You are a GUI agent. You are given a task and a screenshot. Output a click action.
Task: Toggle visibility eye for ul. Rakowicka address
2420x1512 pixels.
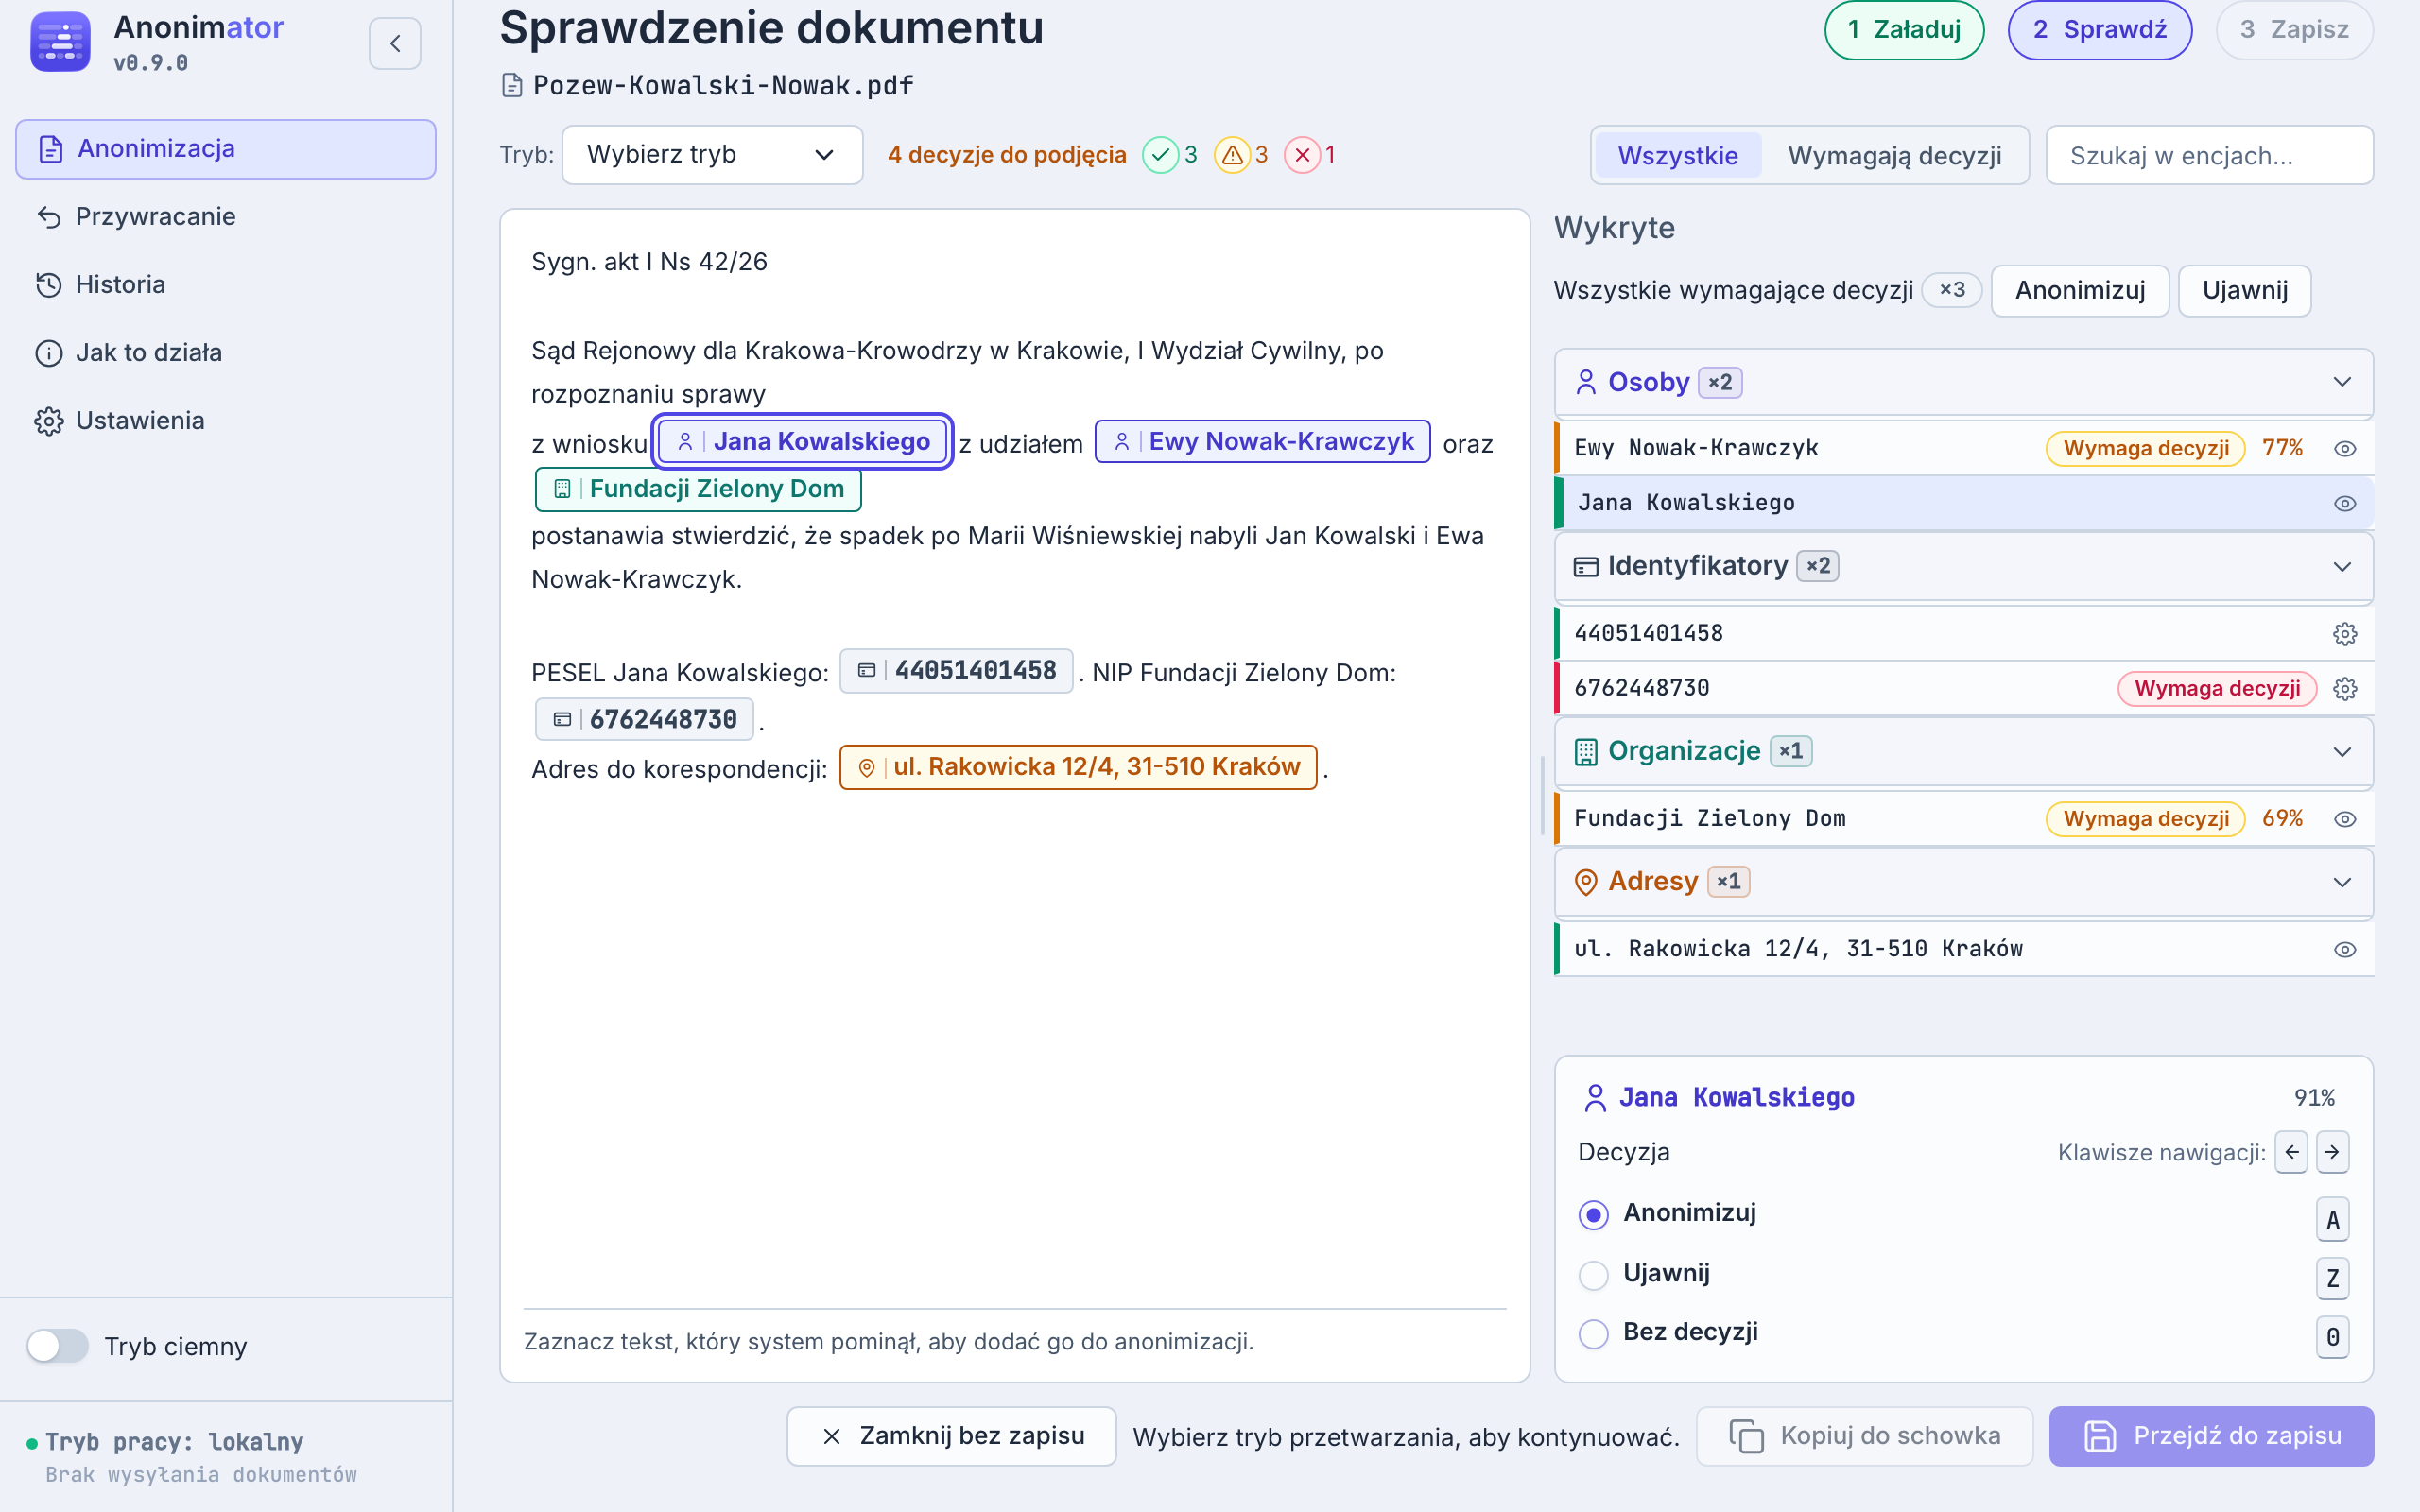(2345, 950)
